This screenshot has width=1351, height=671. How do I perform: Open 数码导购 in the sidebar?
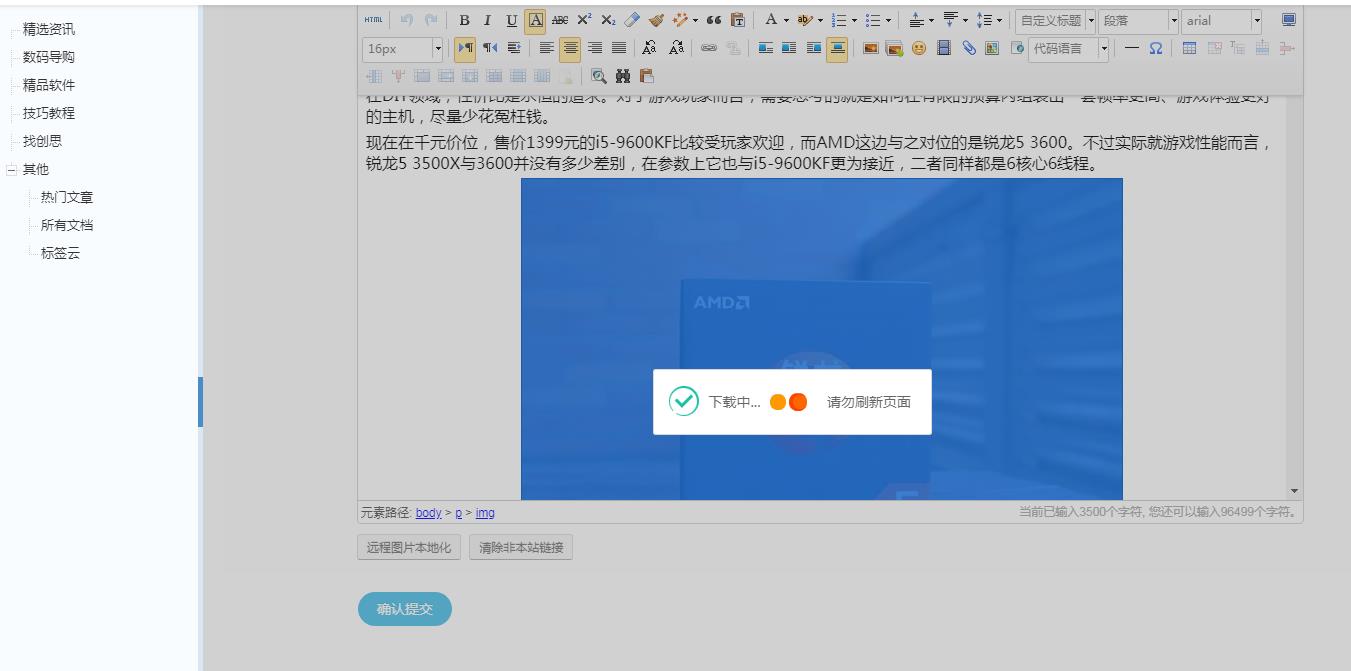49,58
